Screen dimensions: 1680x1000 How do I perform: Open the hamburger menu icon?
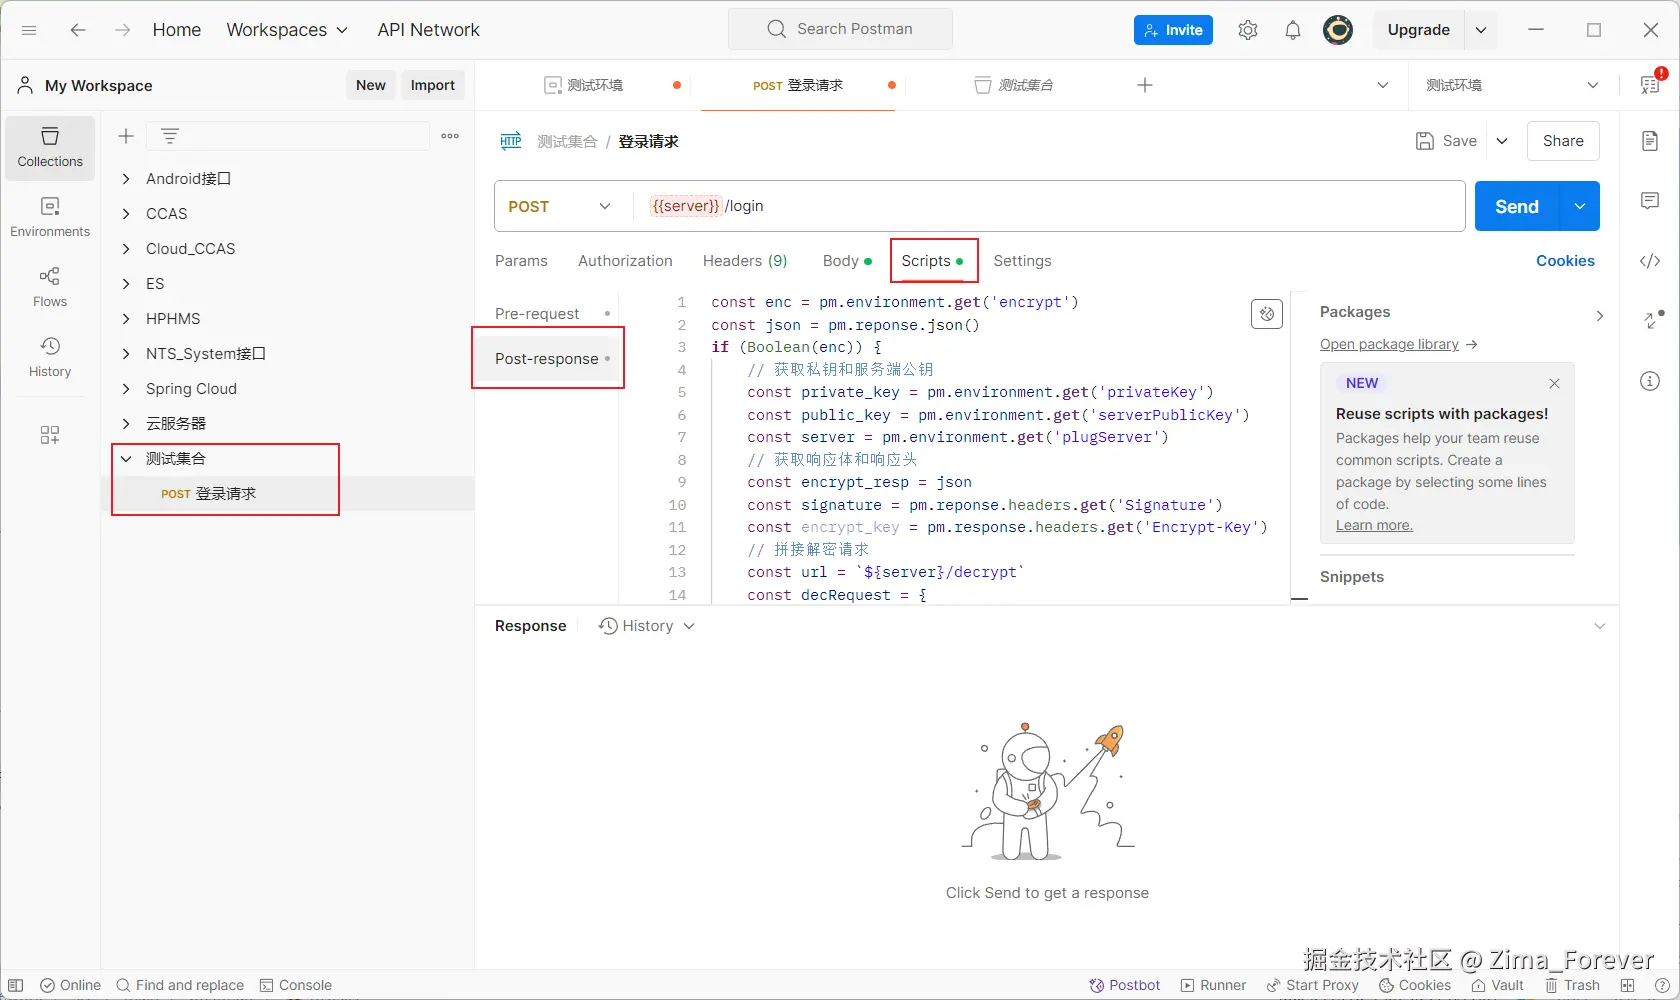pos(29,30)
